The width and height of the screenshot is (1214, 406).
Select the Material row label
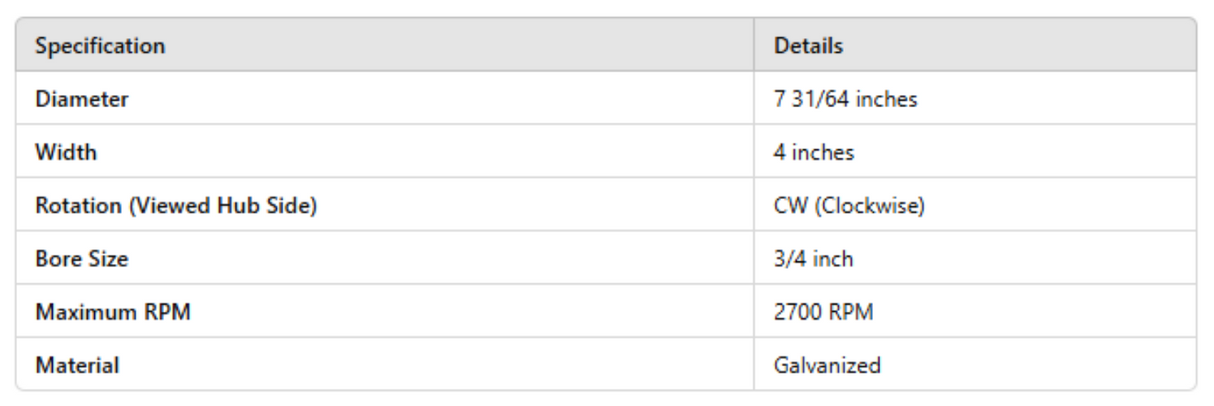(77, 365)
